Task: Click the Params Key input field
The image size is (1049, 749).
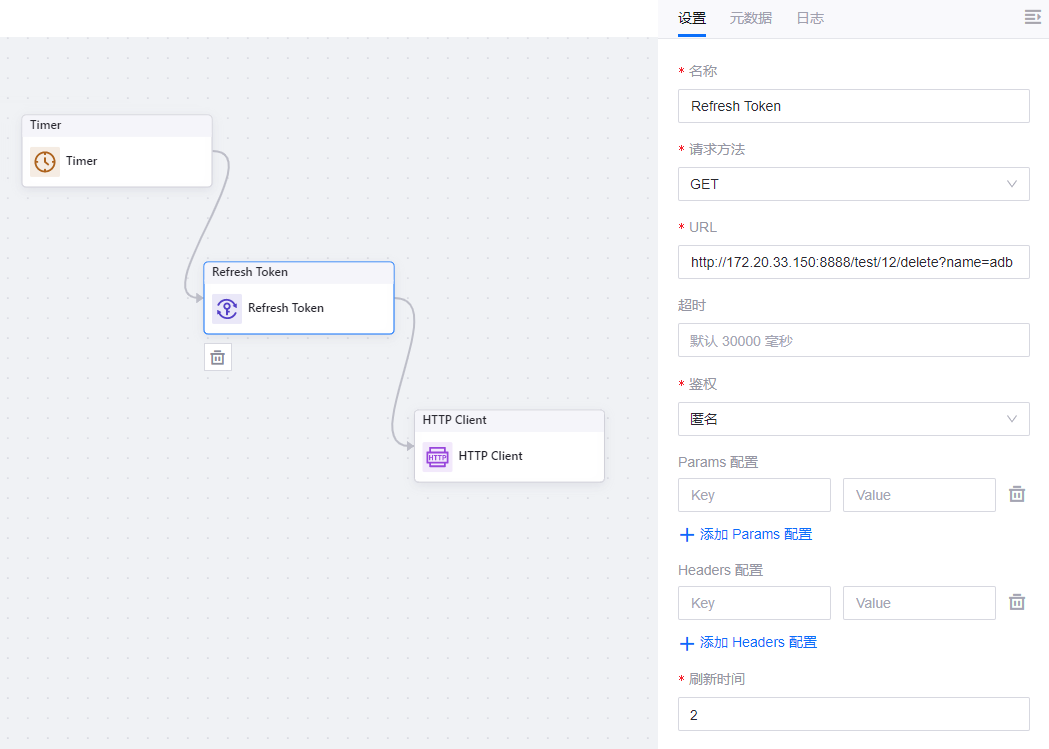Action: 754,495
